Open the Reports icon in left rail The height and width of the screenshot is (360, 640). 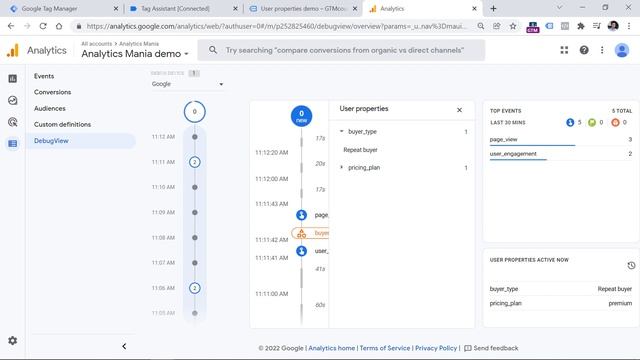pos(13,78)
